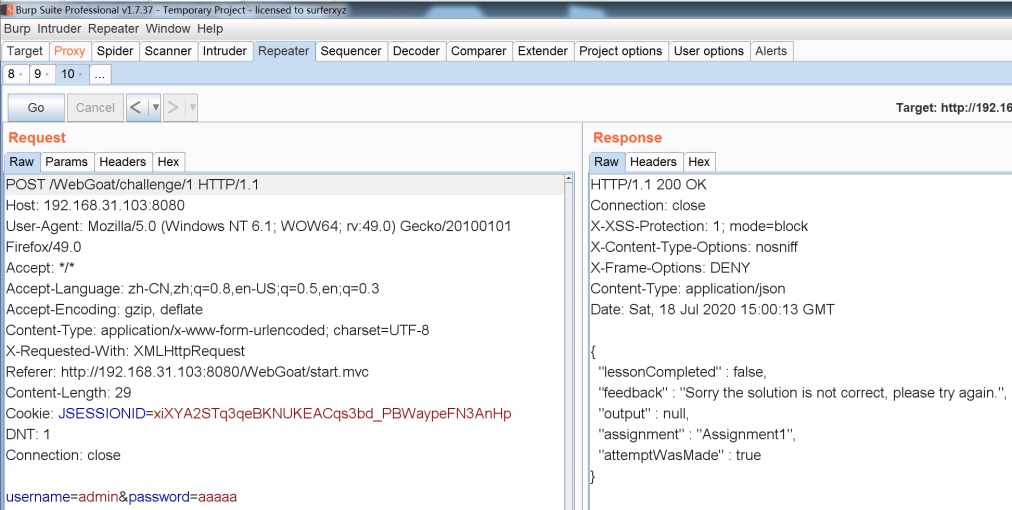Select the Request Raw view tab

(21, 161)
